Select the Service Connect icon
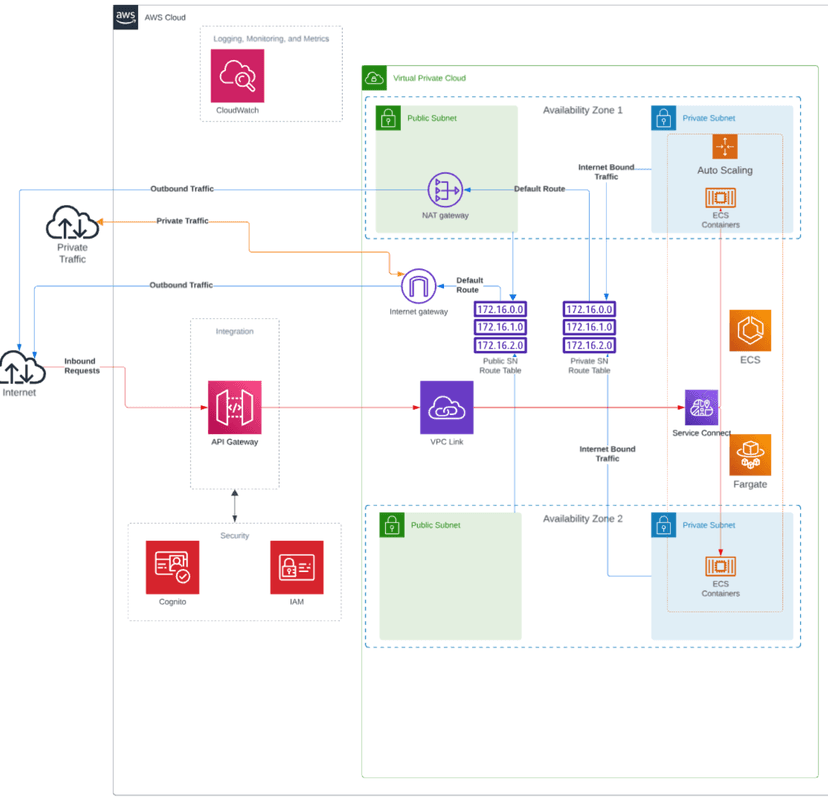 701,407
